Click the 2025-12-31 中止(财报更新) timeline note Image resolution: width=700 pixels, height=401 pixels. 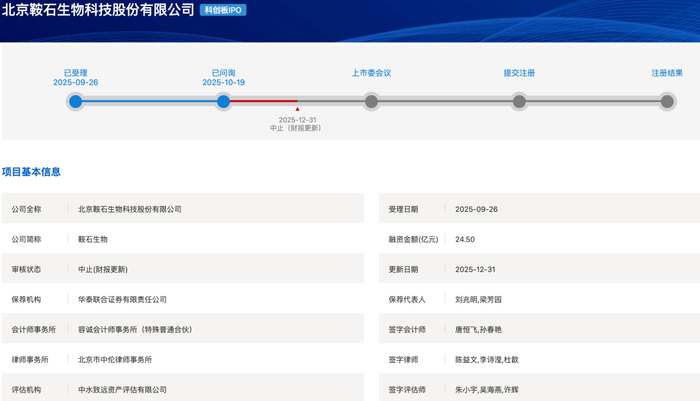click(x=296, y=124)
